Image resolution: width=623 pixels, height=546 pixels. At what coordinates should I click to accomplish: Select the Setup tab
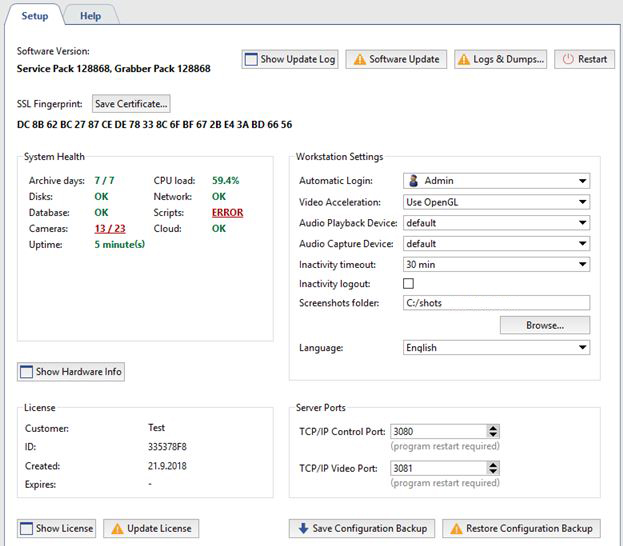point(35,16)
